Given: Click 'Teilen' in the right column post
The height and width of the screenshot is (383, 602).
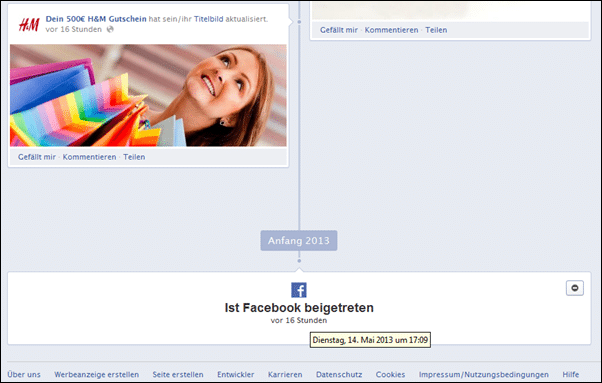Looking at the screenshot, I should (x=436, y=30).
